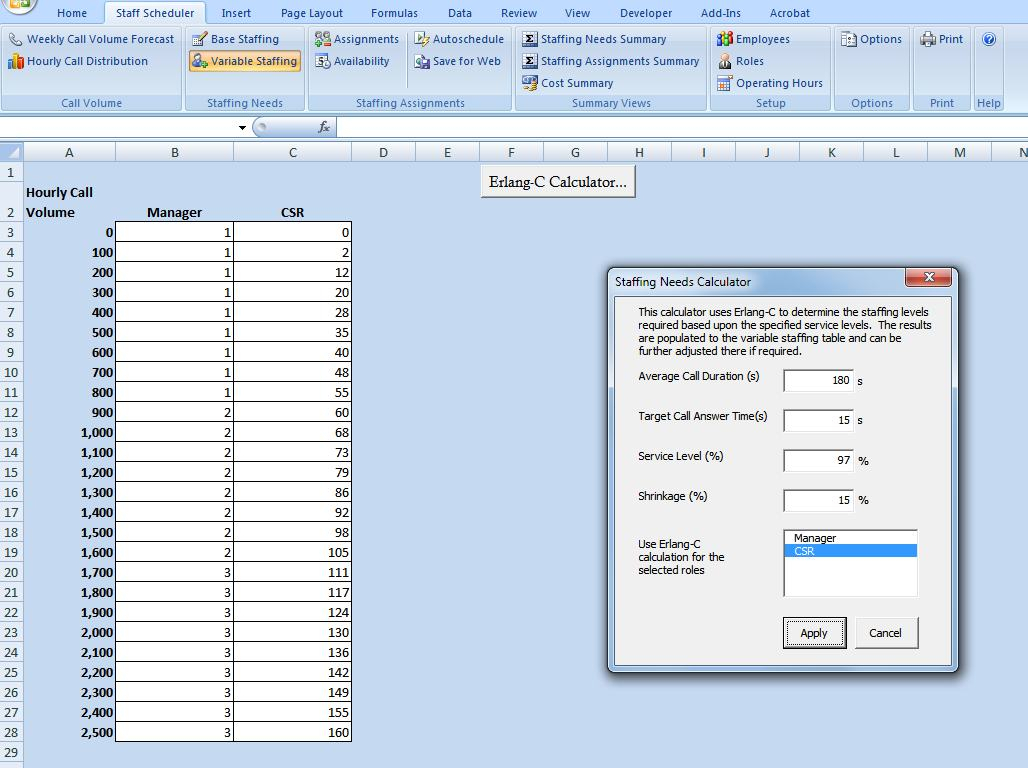Screen dimensions: 1028x768
Task: Switch to the Formulas ribbon tab
Action: 394,13
